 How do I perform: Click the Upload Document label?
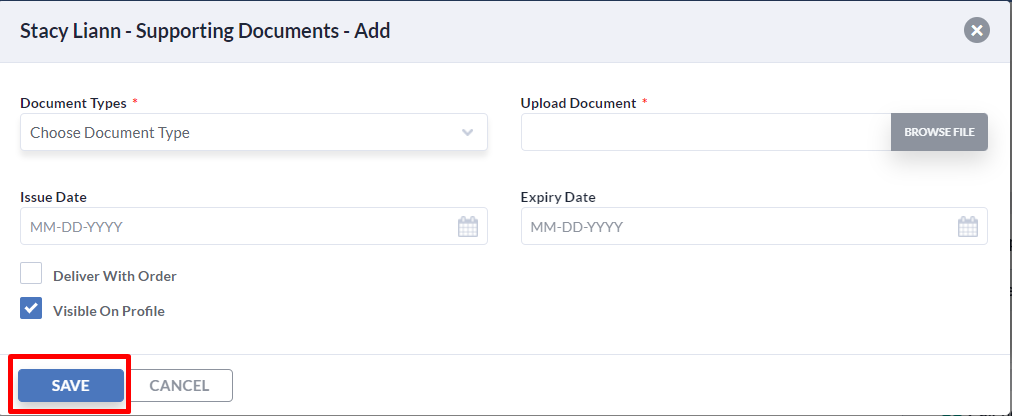(578, 103)
